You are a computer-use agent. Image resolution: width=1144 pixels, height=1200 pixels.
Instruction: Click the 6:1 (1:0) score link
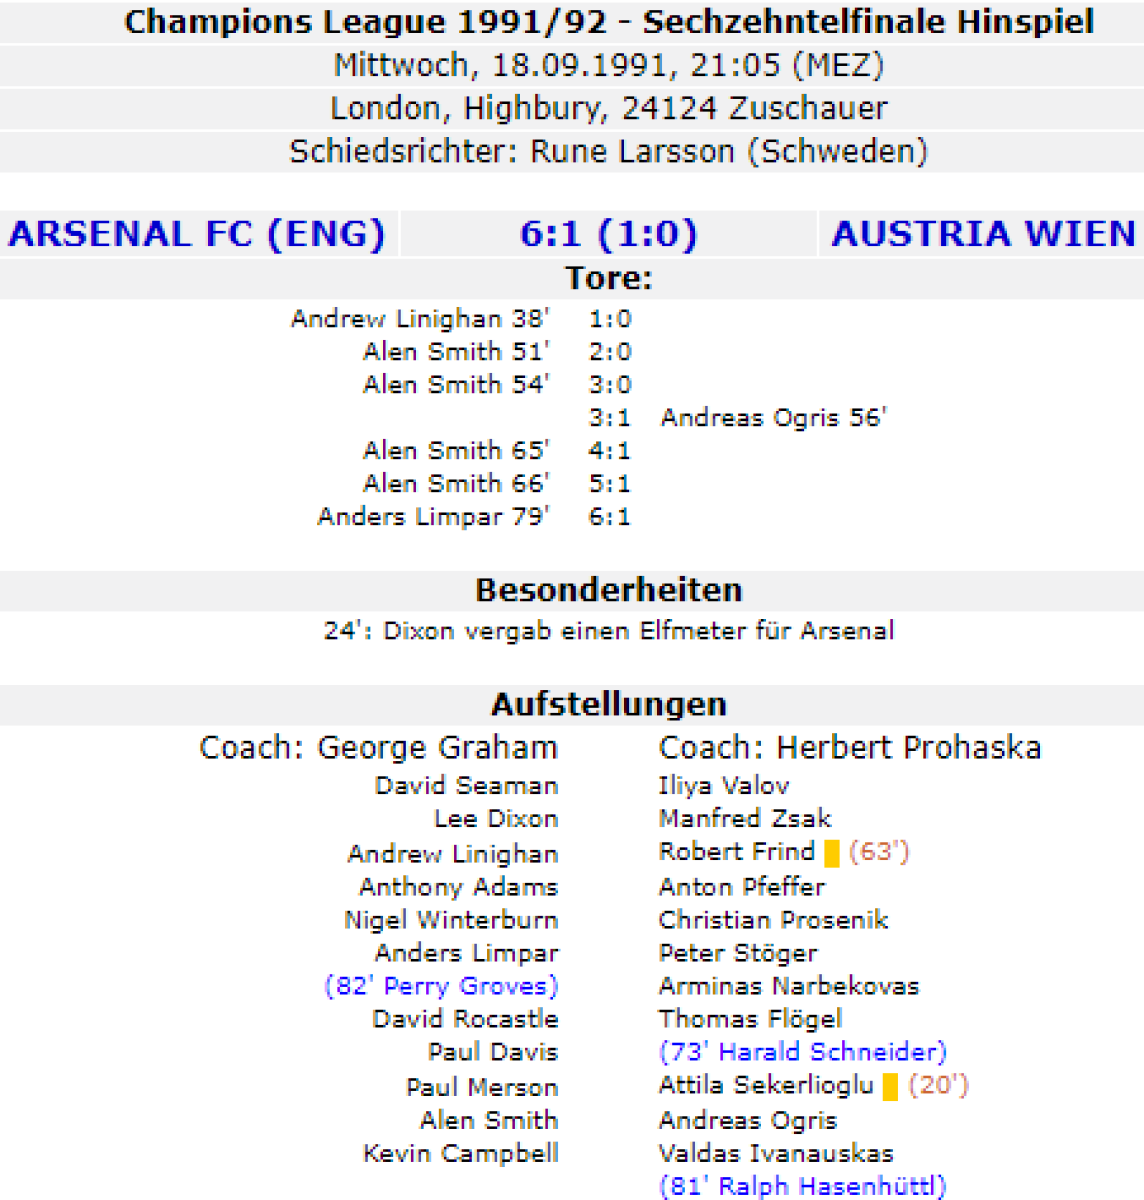[x=608, y=234]
